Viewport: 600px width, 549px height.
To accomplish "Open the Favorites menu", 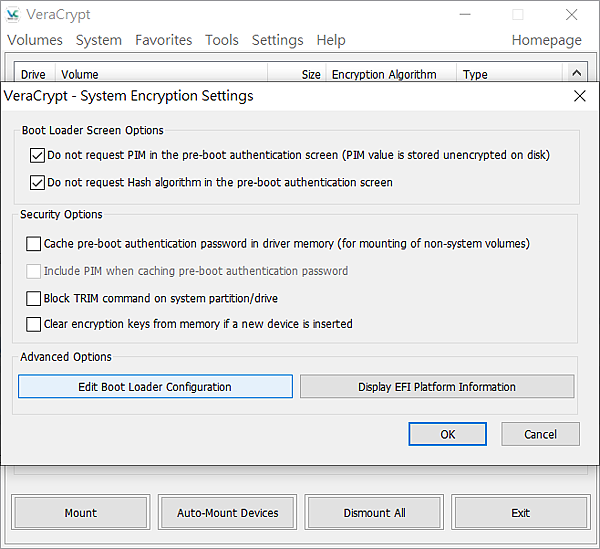I will coord(164,40).
